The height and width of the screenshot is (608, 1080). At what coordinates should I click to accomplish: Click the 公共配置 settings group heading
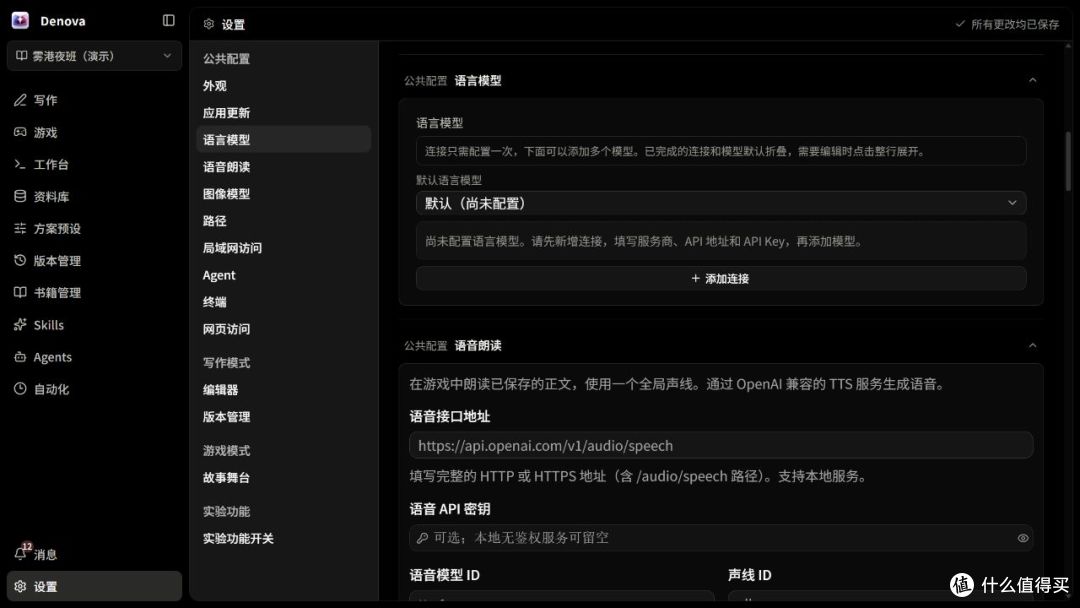pos(227,59)
